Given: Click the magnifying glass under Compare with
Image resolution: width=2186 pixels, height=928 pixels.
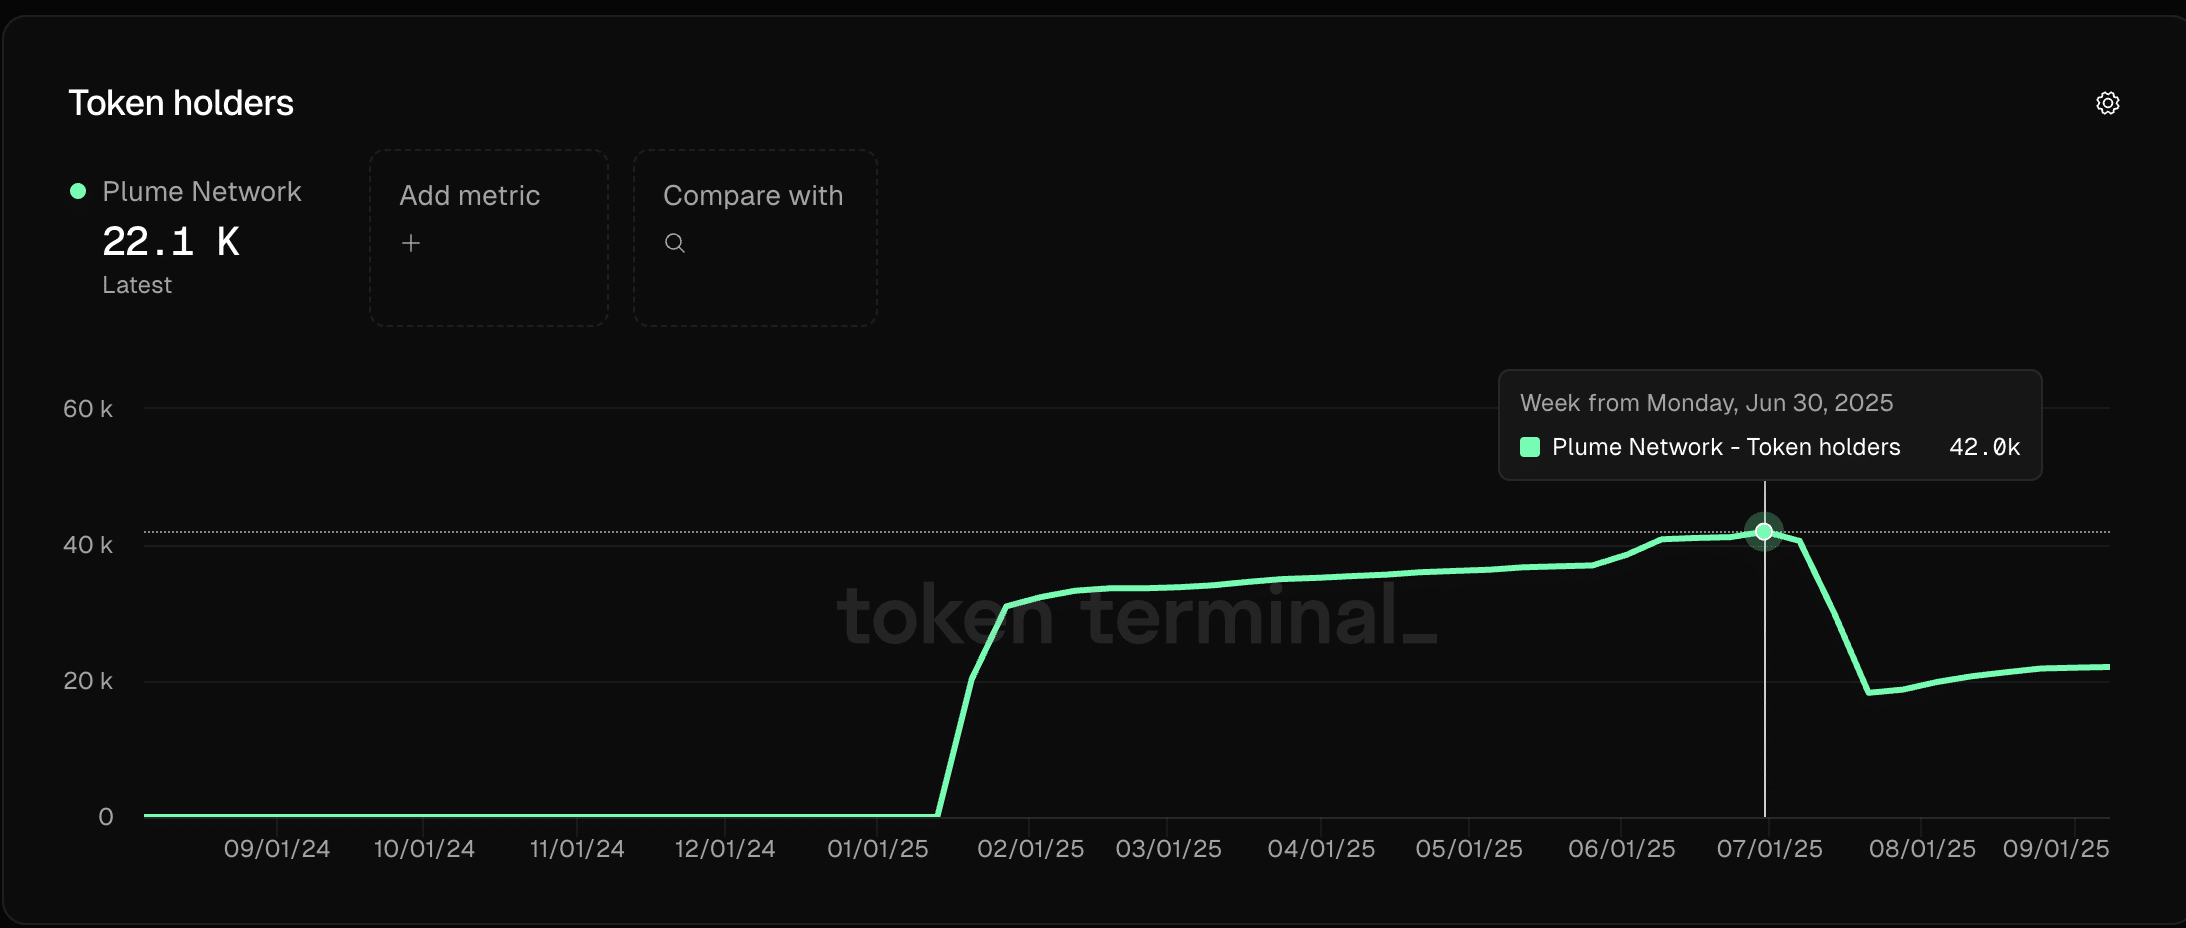Looking at the screenshot, I should pyautogui.click(x=675, y=242).
